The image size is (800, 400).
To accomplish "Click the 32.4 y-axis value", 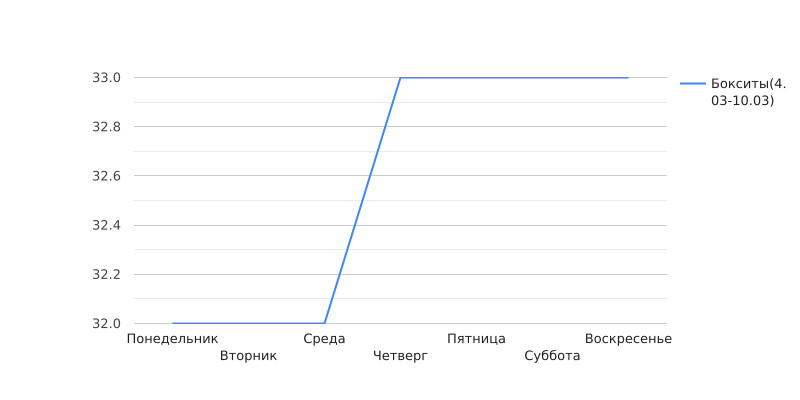I will point(106,225).
